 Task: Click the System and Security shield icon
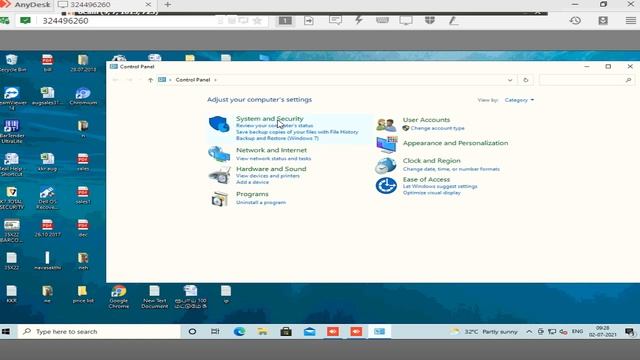(x=219, y=124)
